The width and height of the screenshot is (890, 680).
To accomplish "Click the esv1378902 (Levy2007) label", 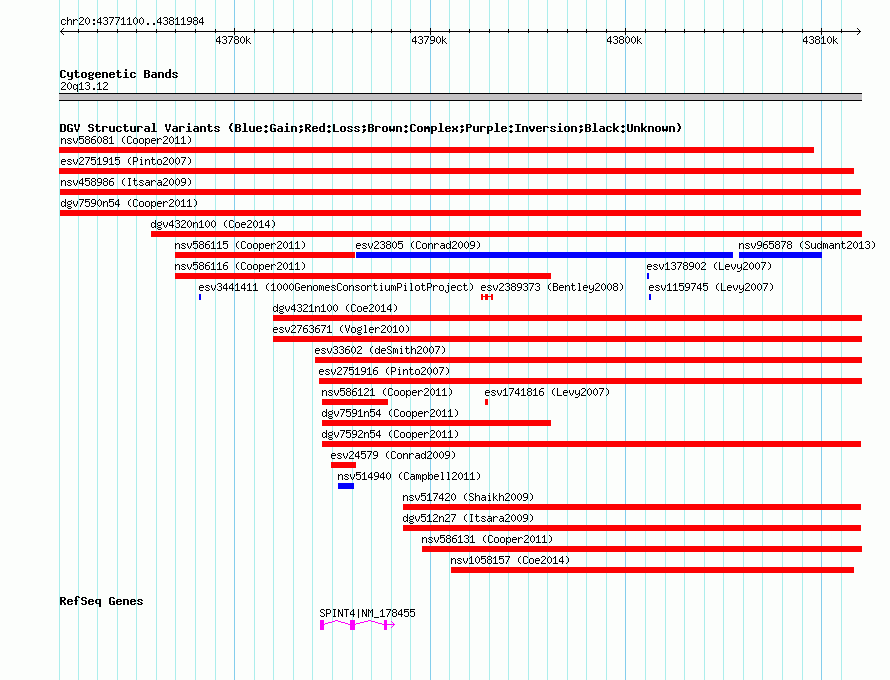I will [x=709, y=266].
